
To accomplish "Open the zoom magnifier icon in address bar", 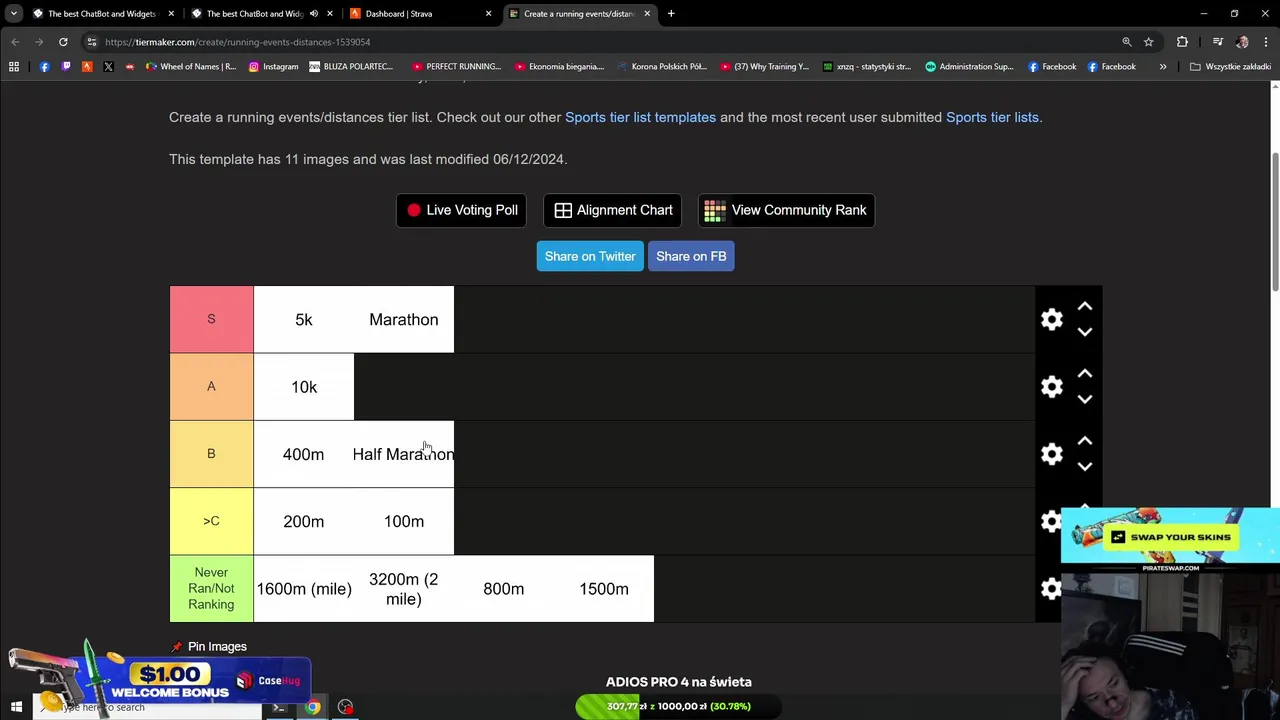I will [1126, 42].
